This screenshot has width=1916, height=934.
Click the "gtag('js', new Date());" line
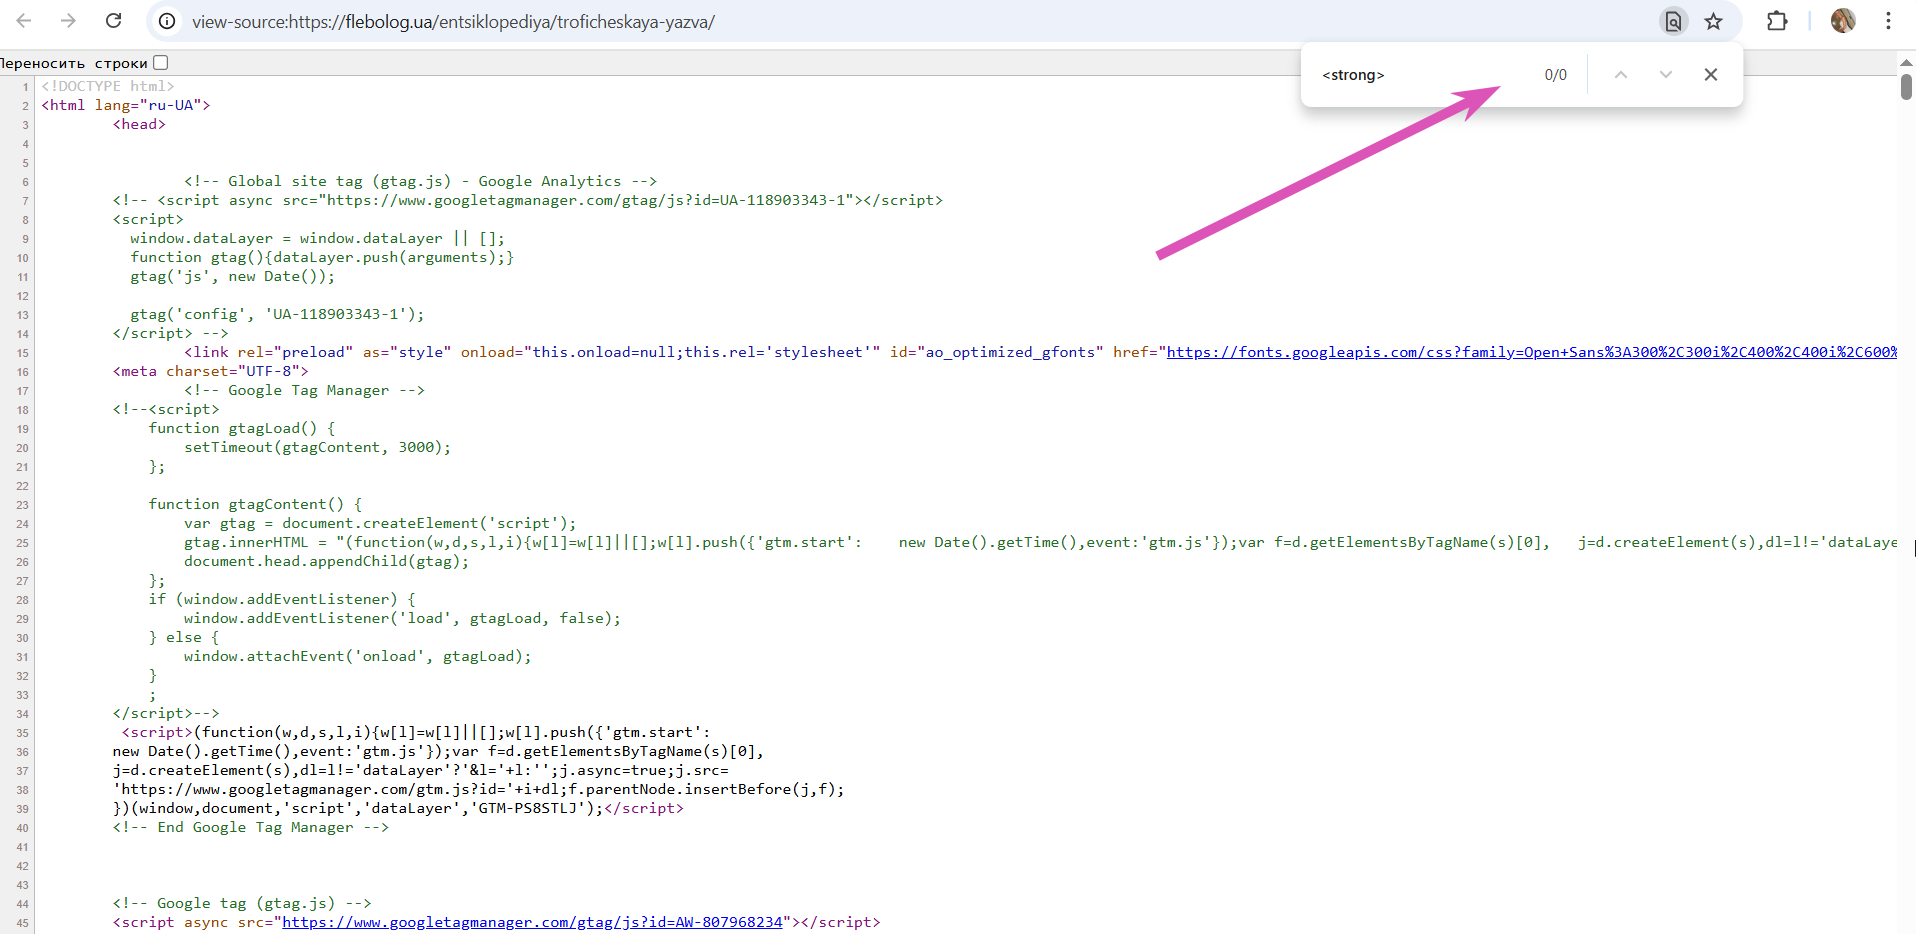point(233,276)
